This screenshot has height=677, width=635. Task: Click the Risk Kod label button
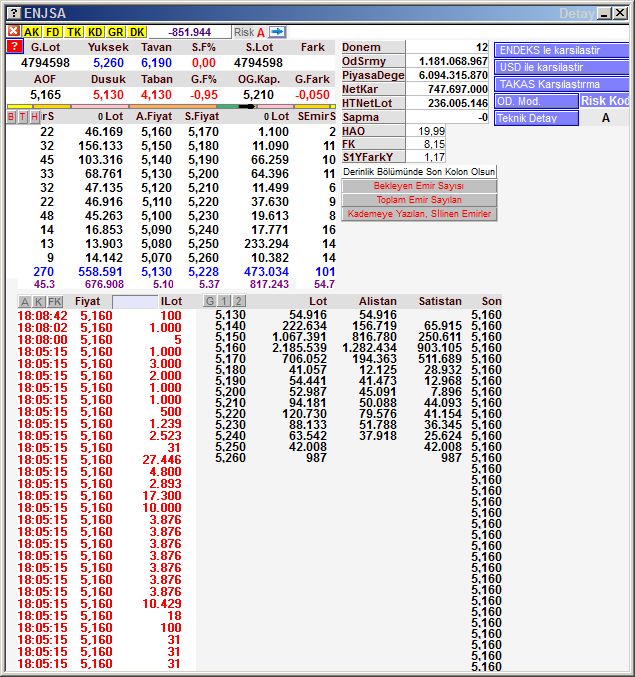[604, 101]
